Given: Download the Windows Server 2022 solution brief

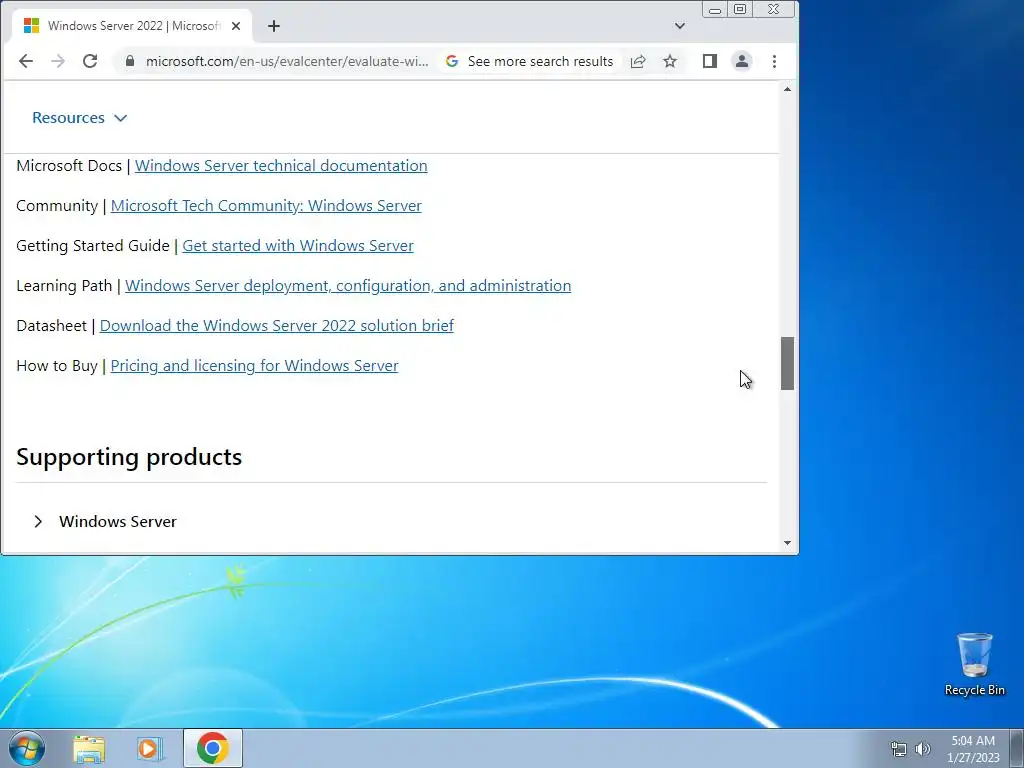Looking at the screenshot, I should (x=276, y=325).
